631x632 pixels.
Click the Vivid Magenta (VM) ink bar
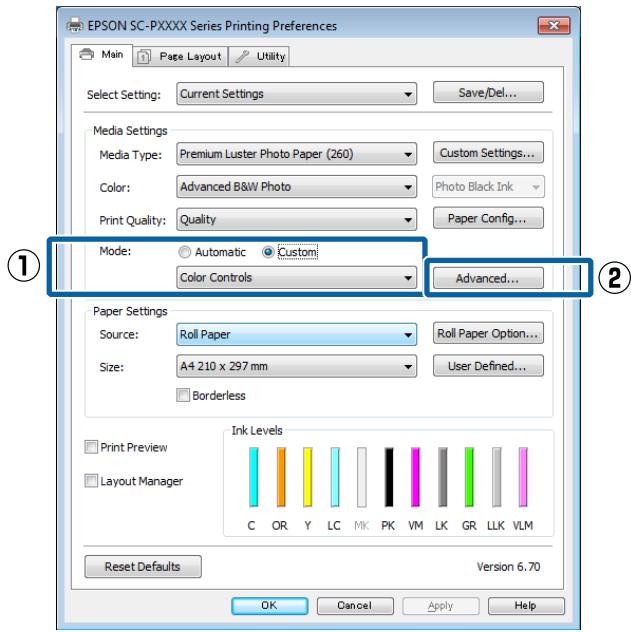[415, 477]
